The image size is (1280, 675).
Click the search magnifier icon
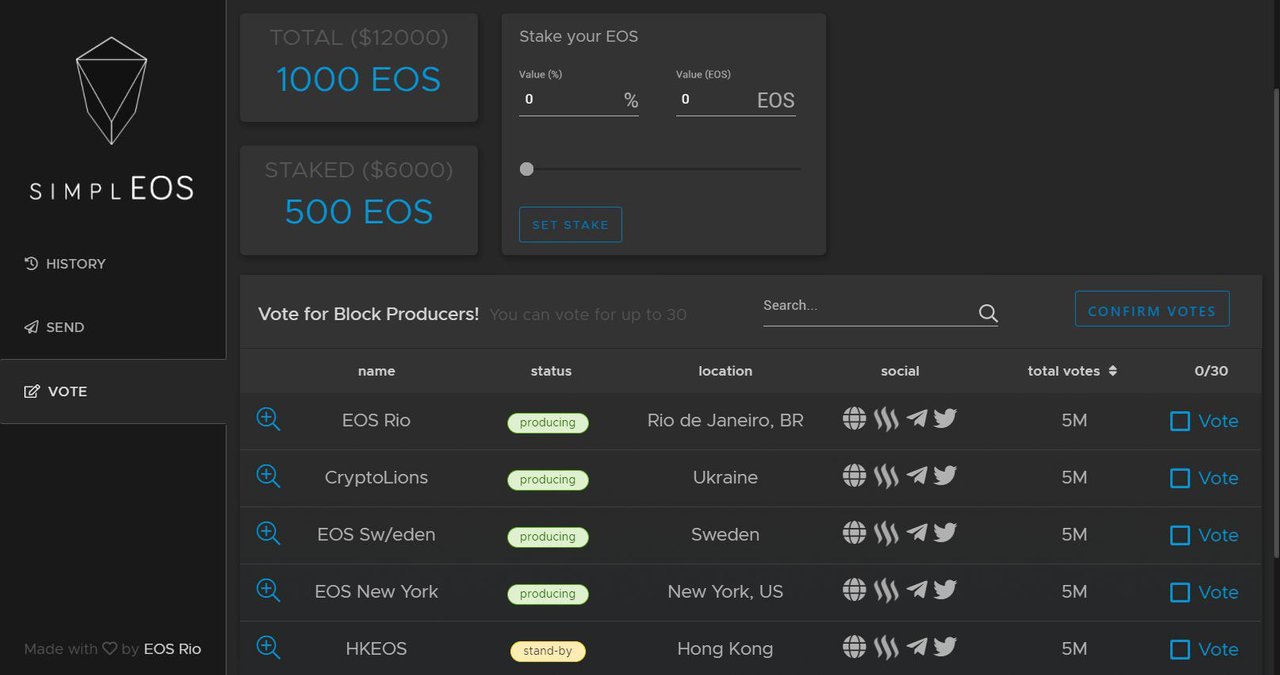click(988, 313)
